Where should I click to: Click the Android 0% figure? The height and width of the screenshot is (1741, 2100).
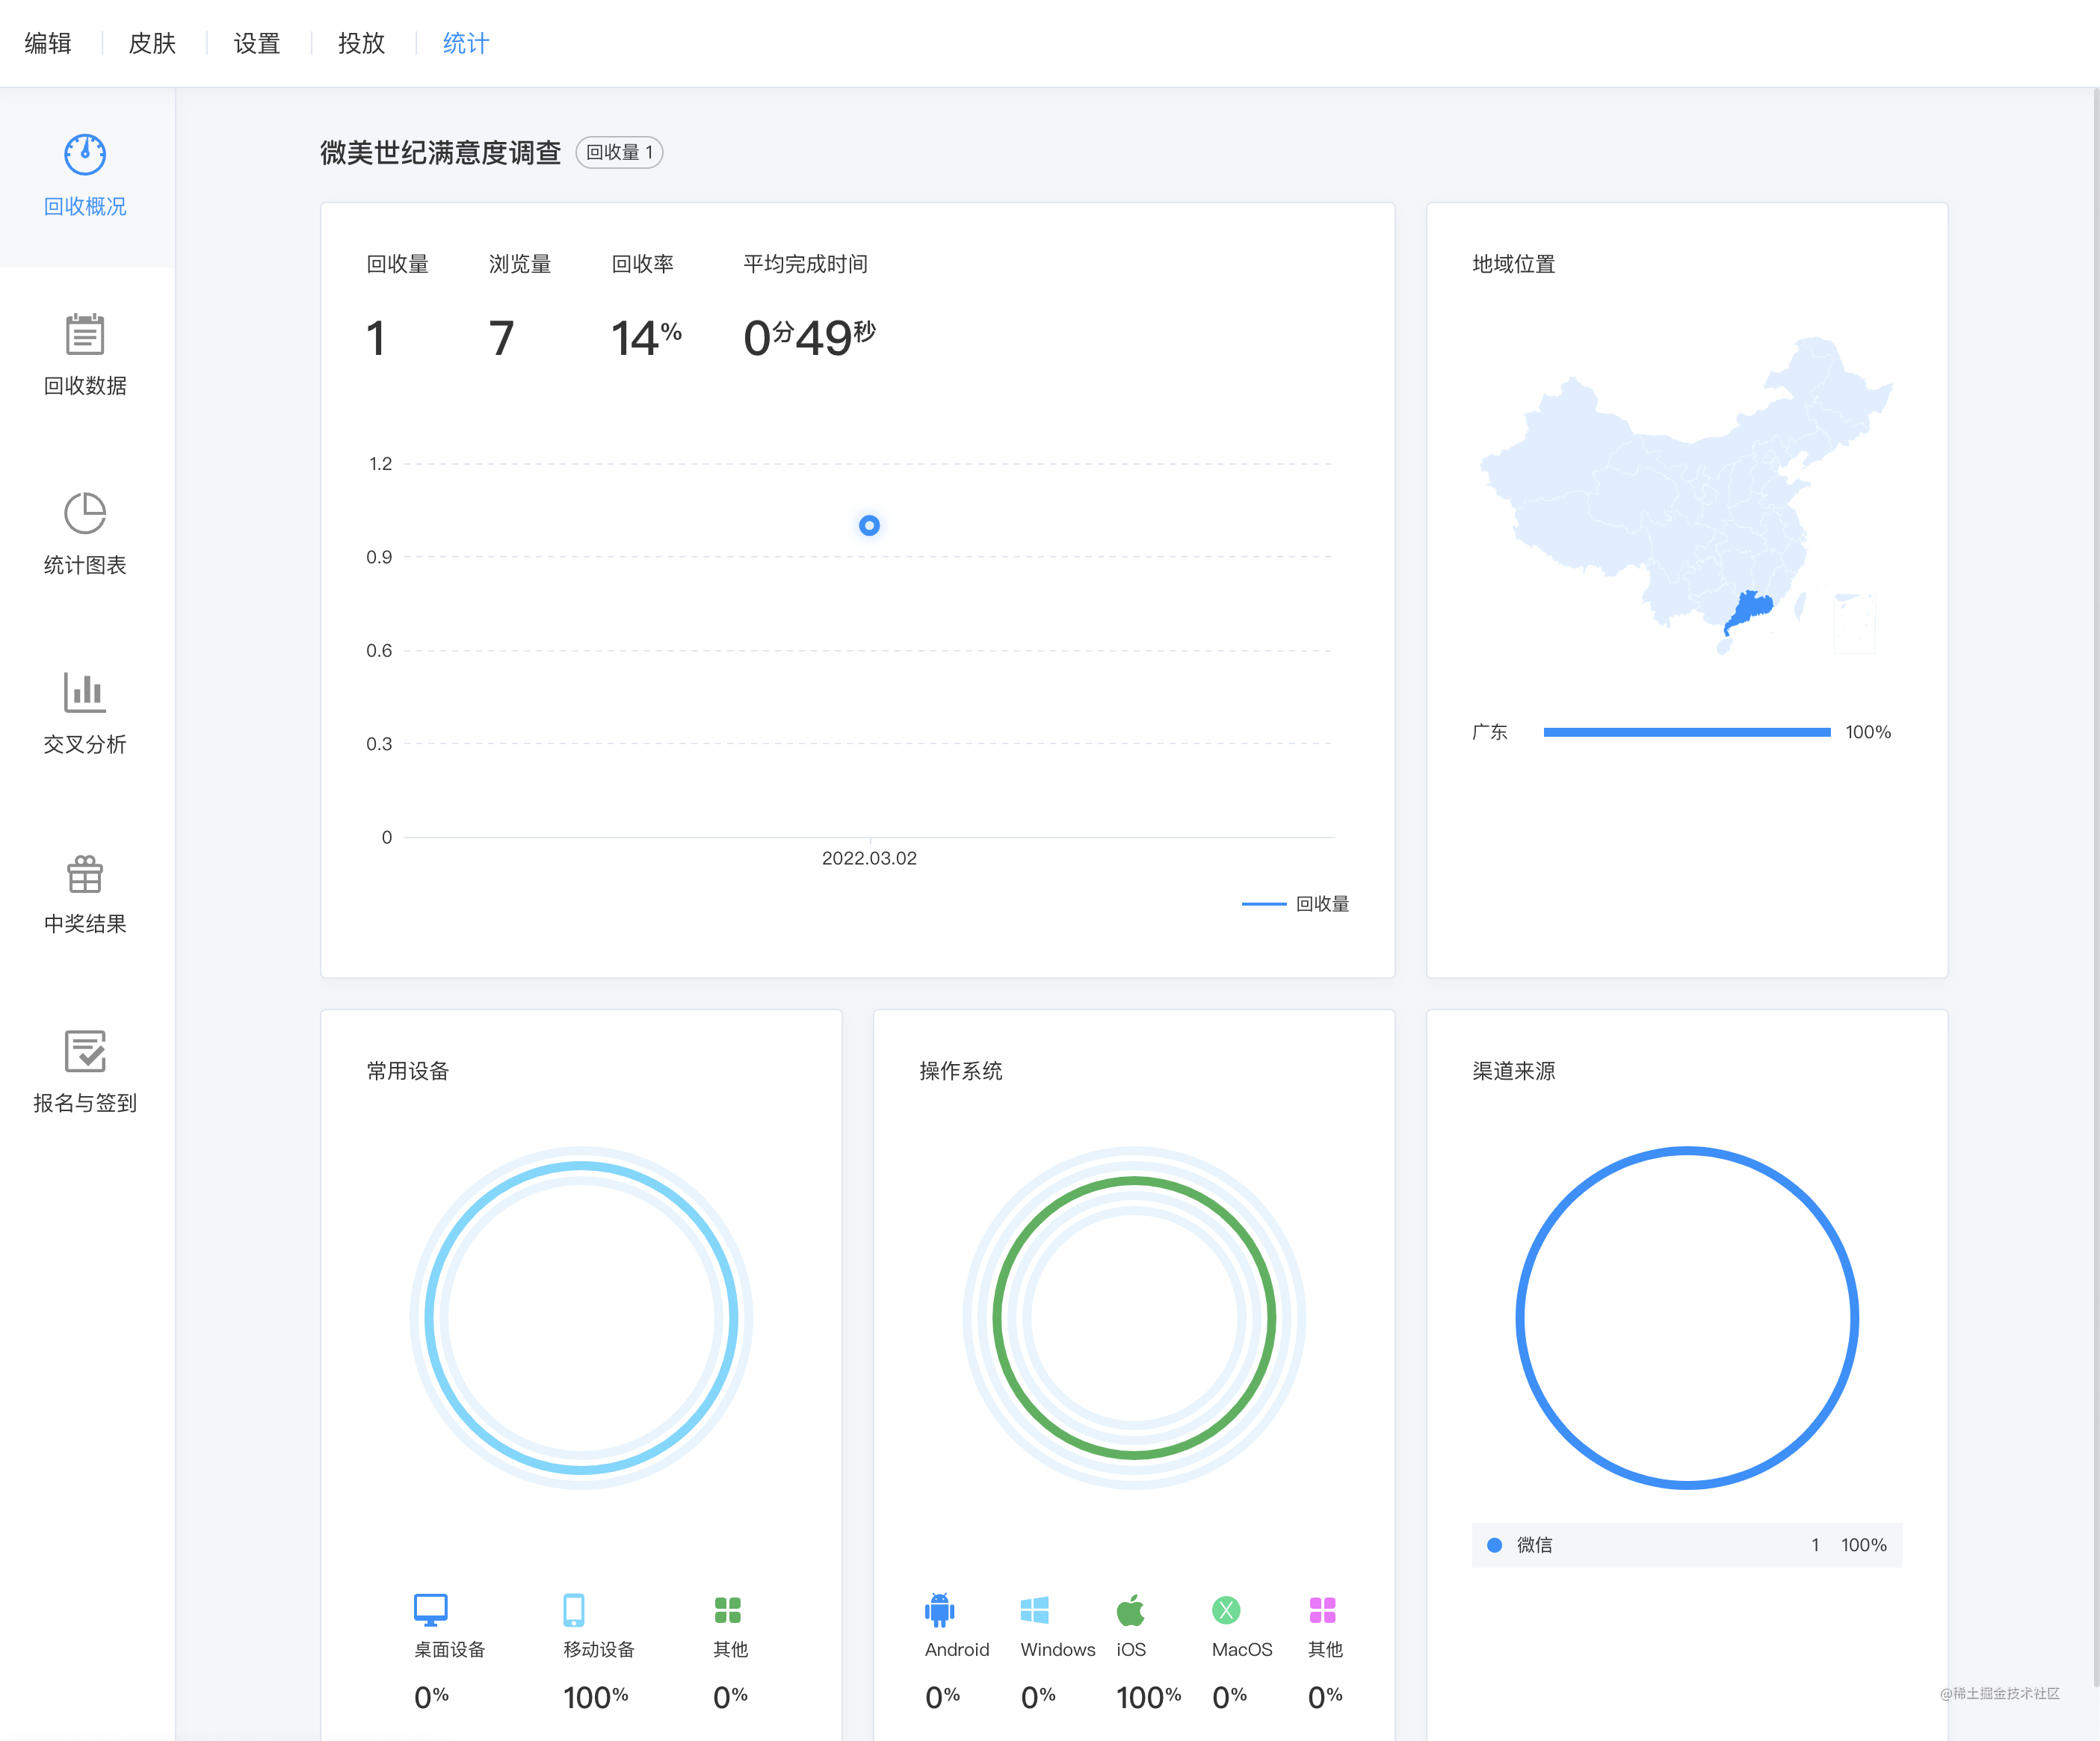click(x=942, y=1697)
